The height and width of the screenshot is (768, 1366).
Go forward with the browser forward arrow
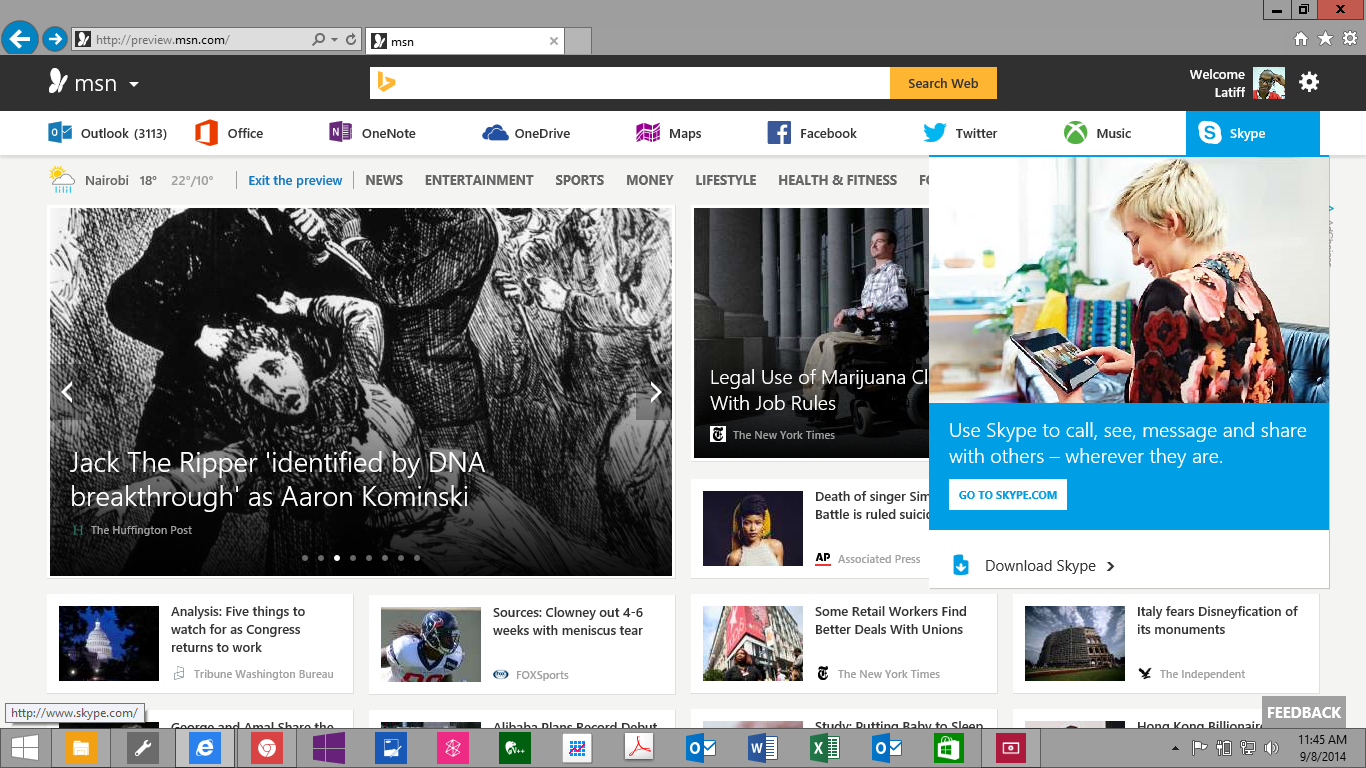[x=55, y=39]
